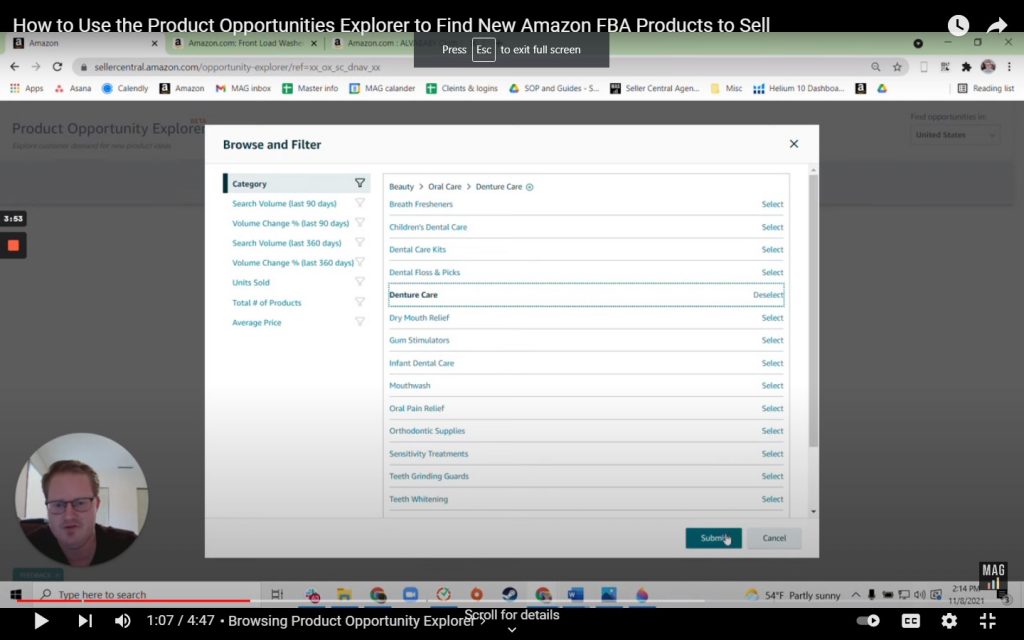The image size is (1024, 640).
Task: Switch to Front Load Washer tab
Action: pyautogui.click(x=245, y=43)
